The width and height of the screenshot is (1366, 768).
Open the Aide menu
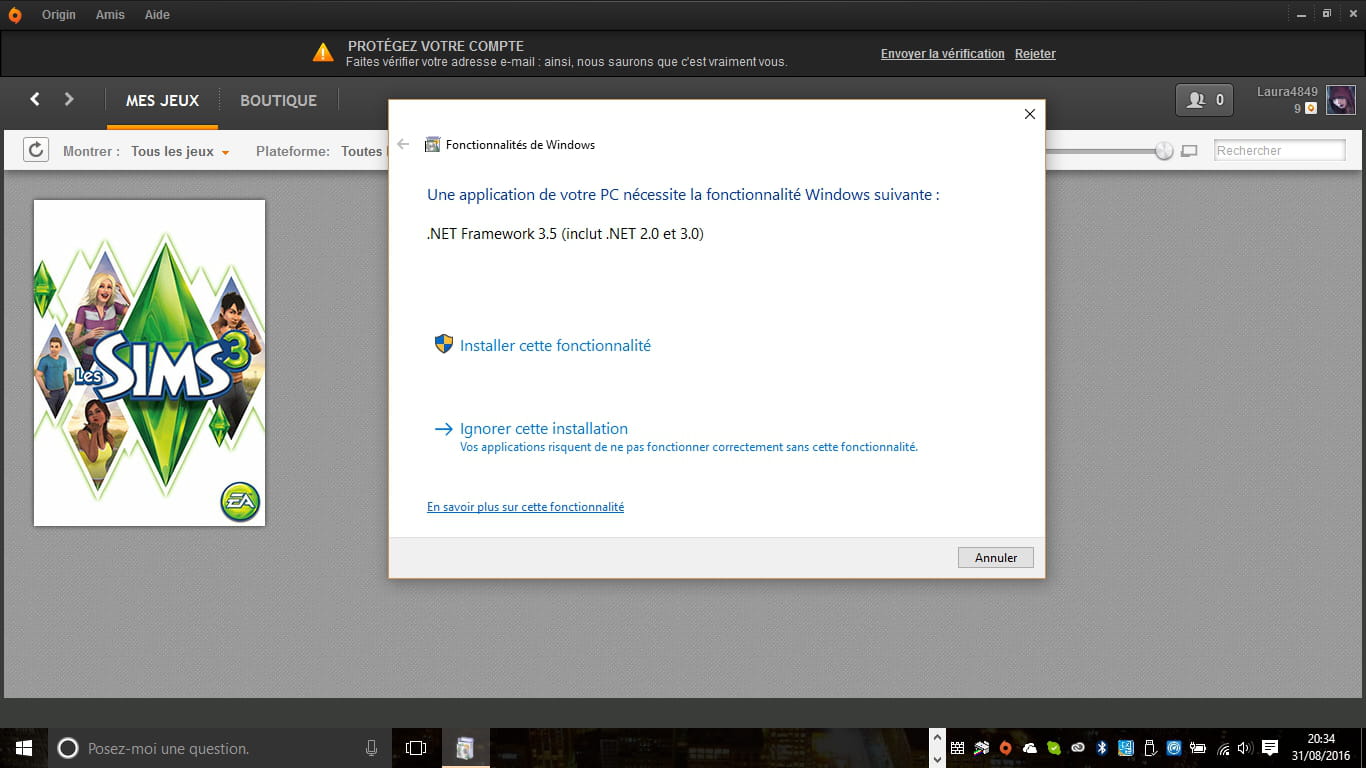(157, 15)
